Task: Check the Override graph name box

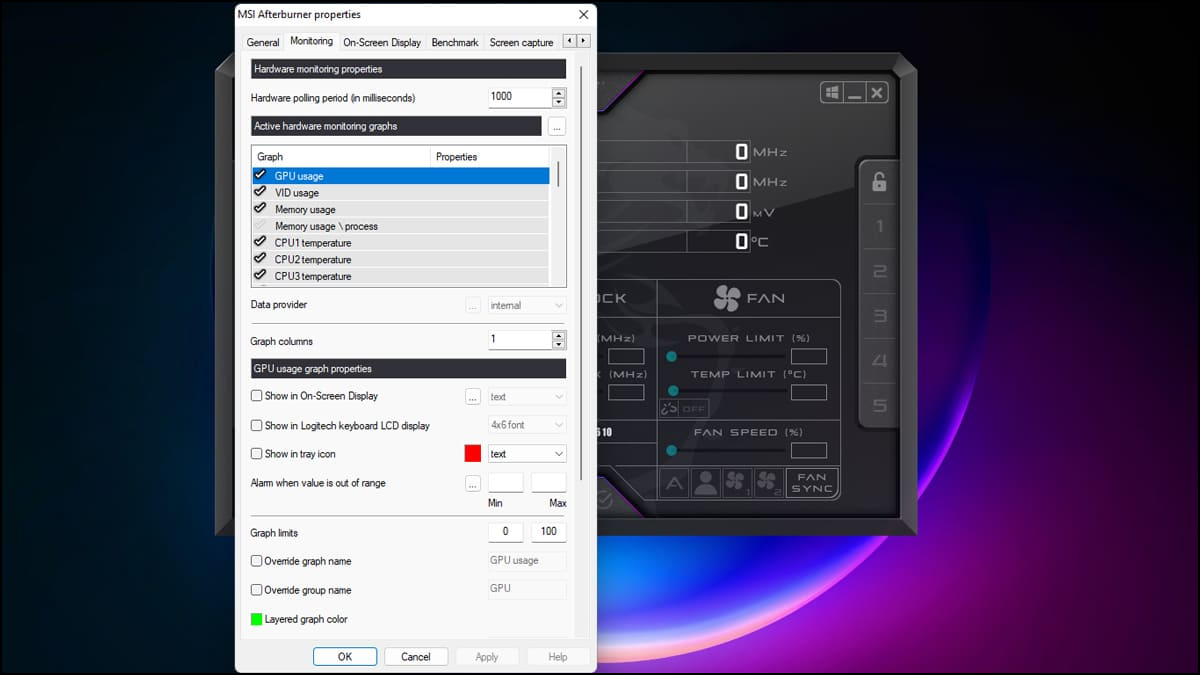Action: pos(257,561)
